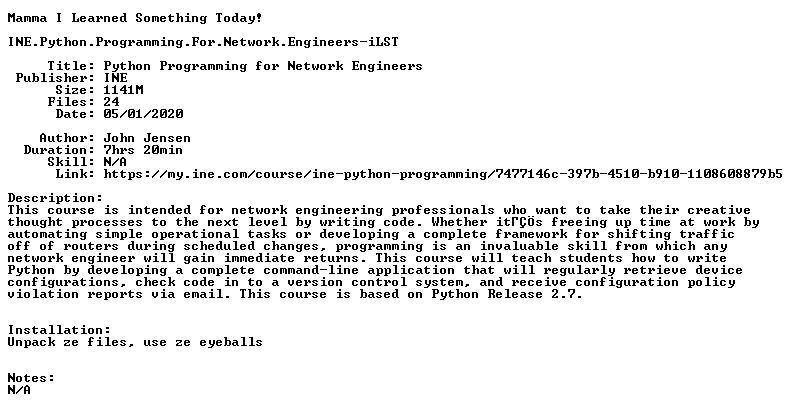Click the Title value 'Python Programming for Network Engineers'
This screenshot has width=792, height=408.
[x=263, y=67]
